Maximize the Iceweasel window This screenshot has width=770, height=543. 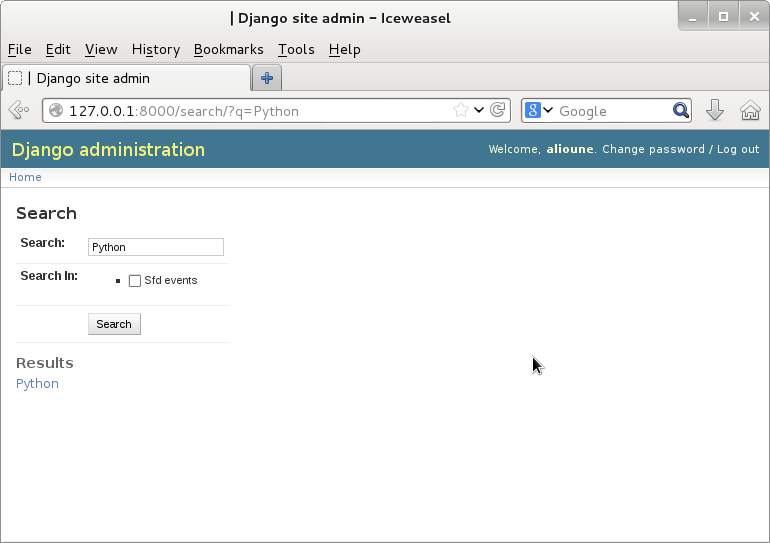click(723, 17)
